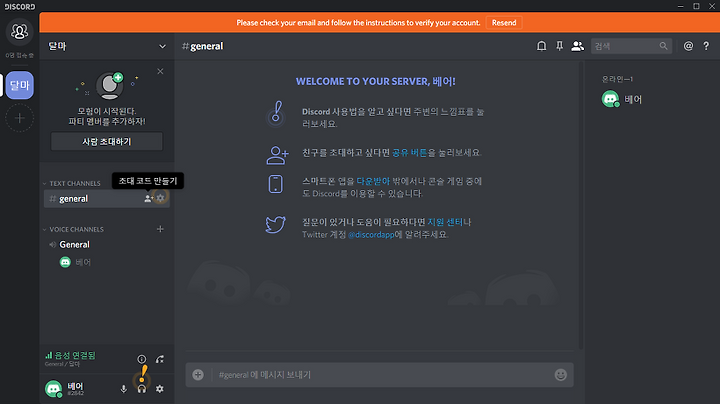720x404 pixels.
Task: Toggle channel notification bell
Action: (x=542, y=46)
